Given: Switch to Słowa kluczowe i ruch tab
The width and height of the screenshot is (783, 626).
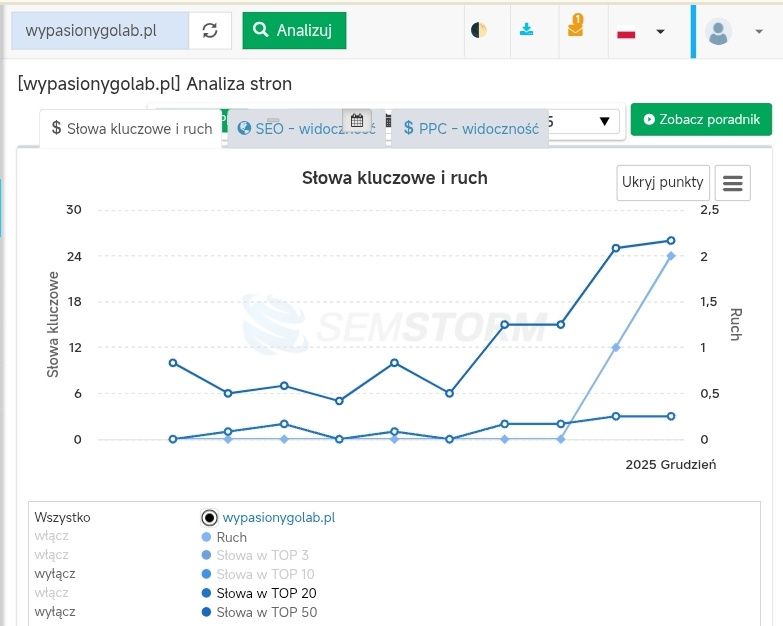Looking at the screenshot, I should pos(131,129).
